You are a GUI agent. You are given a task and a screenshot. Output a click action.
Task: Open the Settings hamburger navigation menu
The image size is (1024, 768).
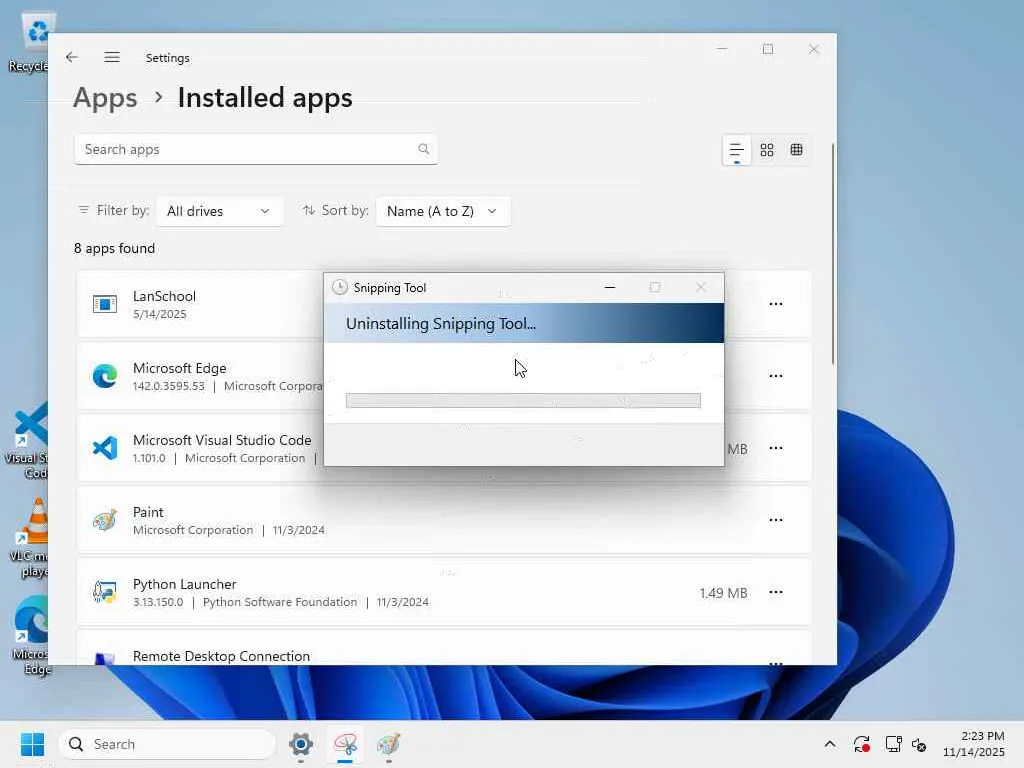click(x=112, y=57)
